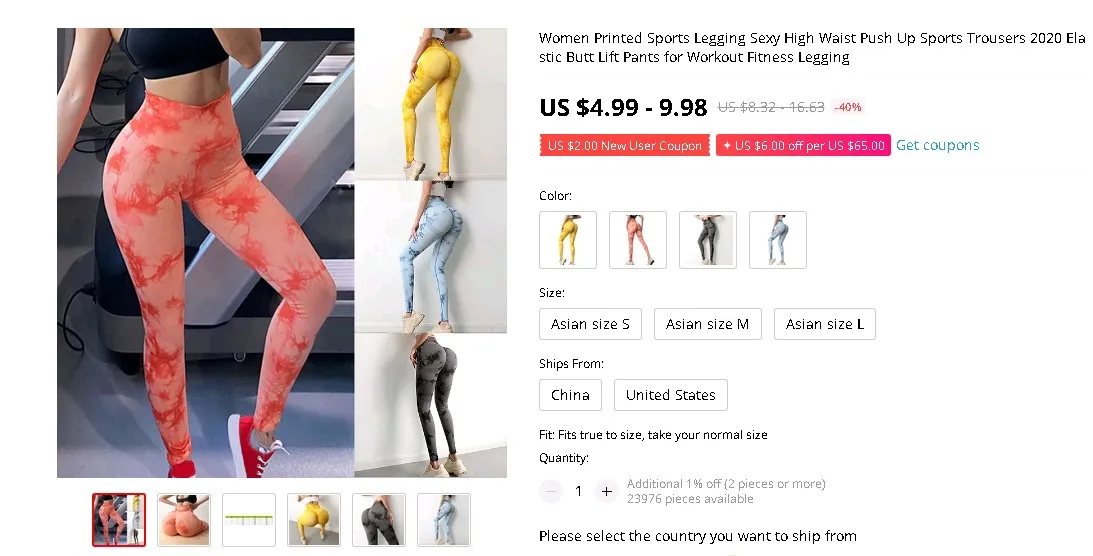
Task: Click the US $6.00 off per $65.00 coupon
Action: tap(803, 146)
